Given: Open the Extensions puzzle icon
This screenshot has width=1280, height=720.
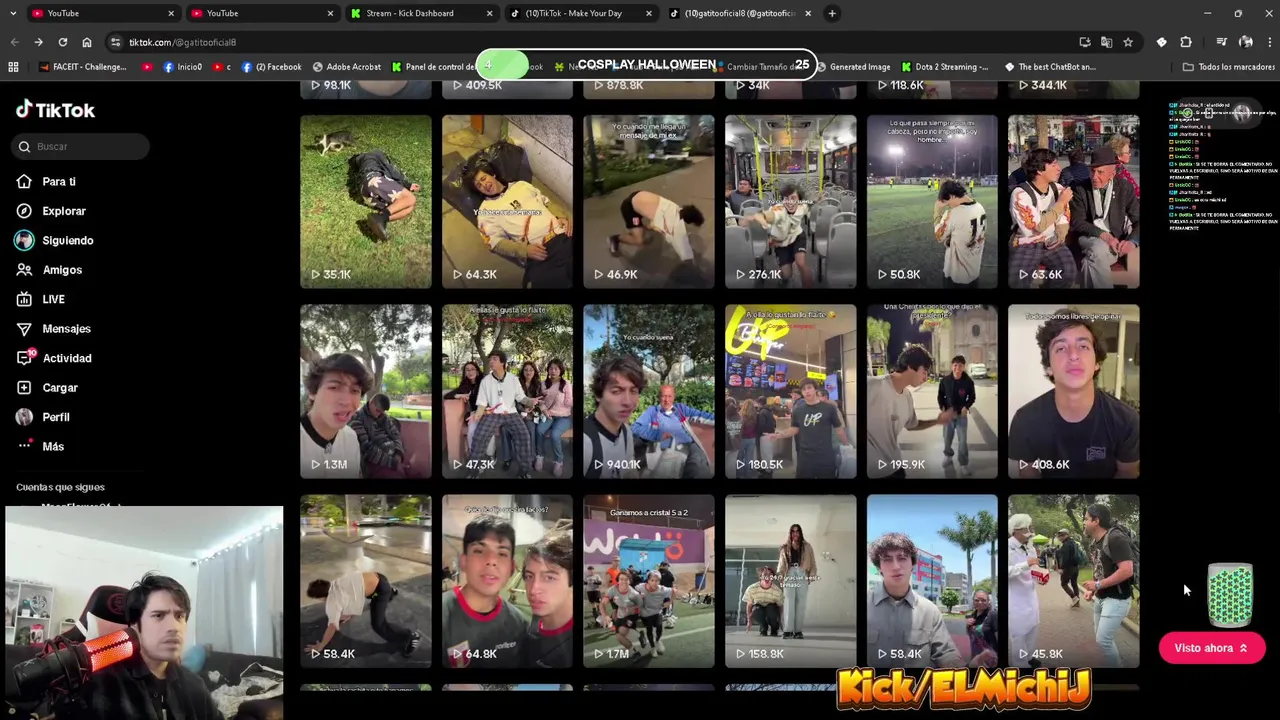Looking at the screenshot, I should pyautogui.click(x=1186, y=42).
